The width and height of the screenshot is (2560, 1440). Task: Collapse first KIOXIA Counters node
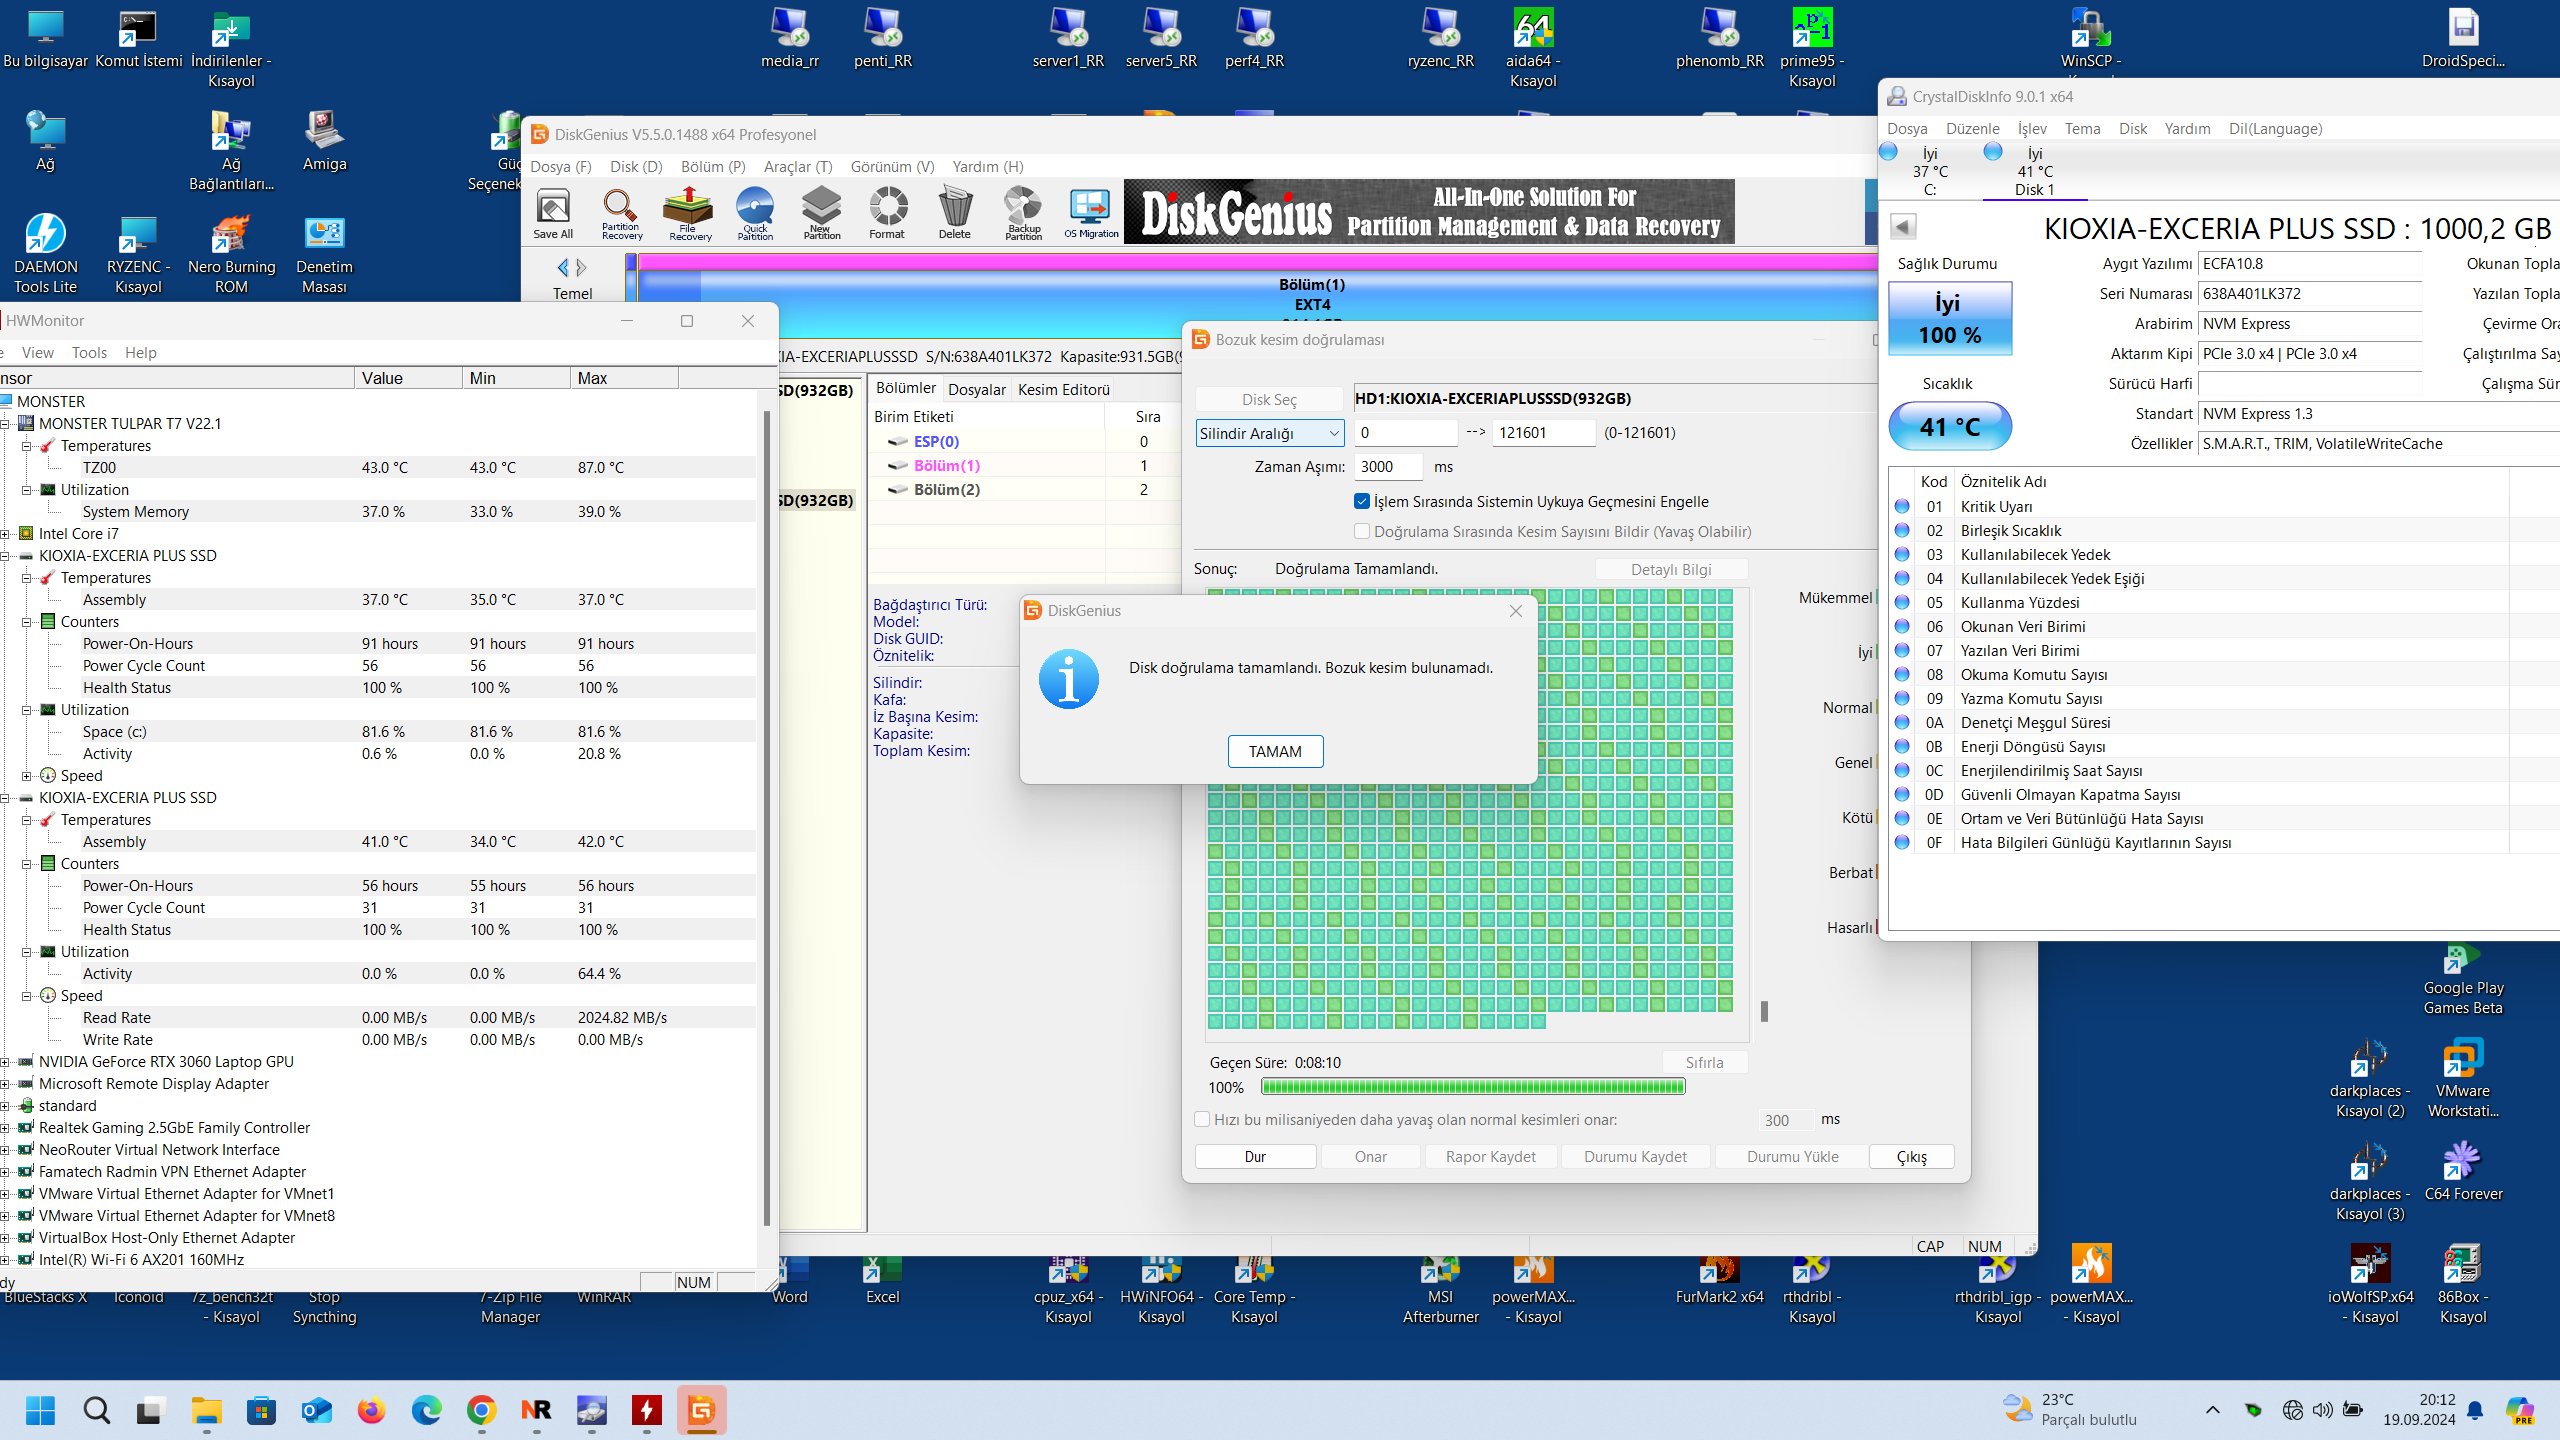pyautogui.click(x=27, y=621)
